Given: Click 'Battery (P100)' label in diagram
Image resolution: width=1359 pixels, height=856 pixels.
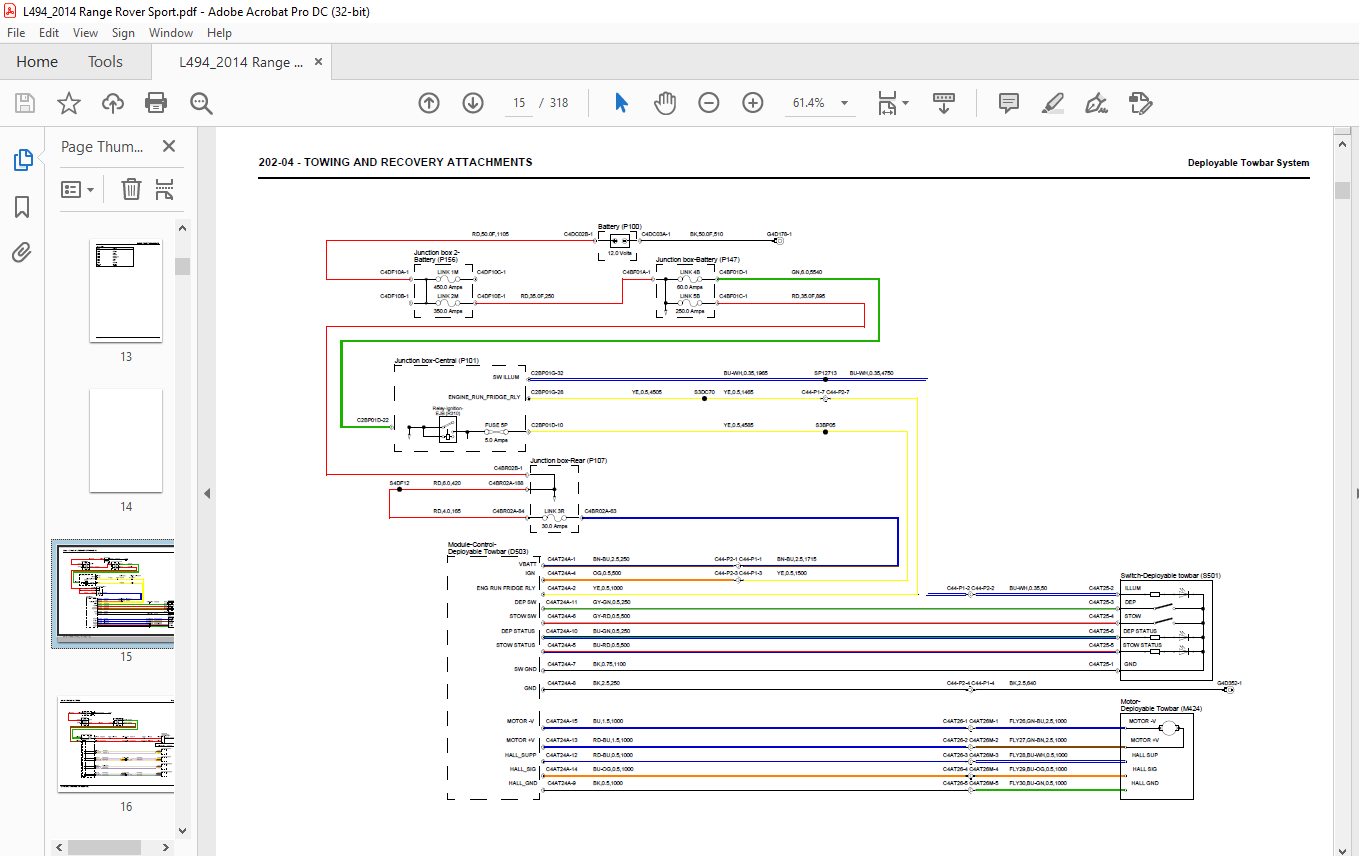Looking at the screenshot, I should (619, 226).
